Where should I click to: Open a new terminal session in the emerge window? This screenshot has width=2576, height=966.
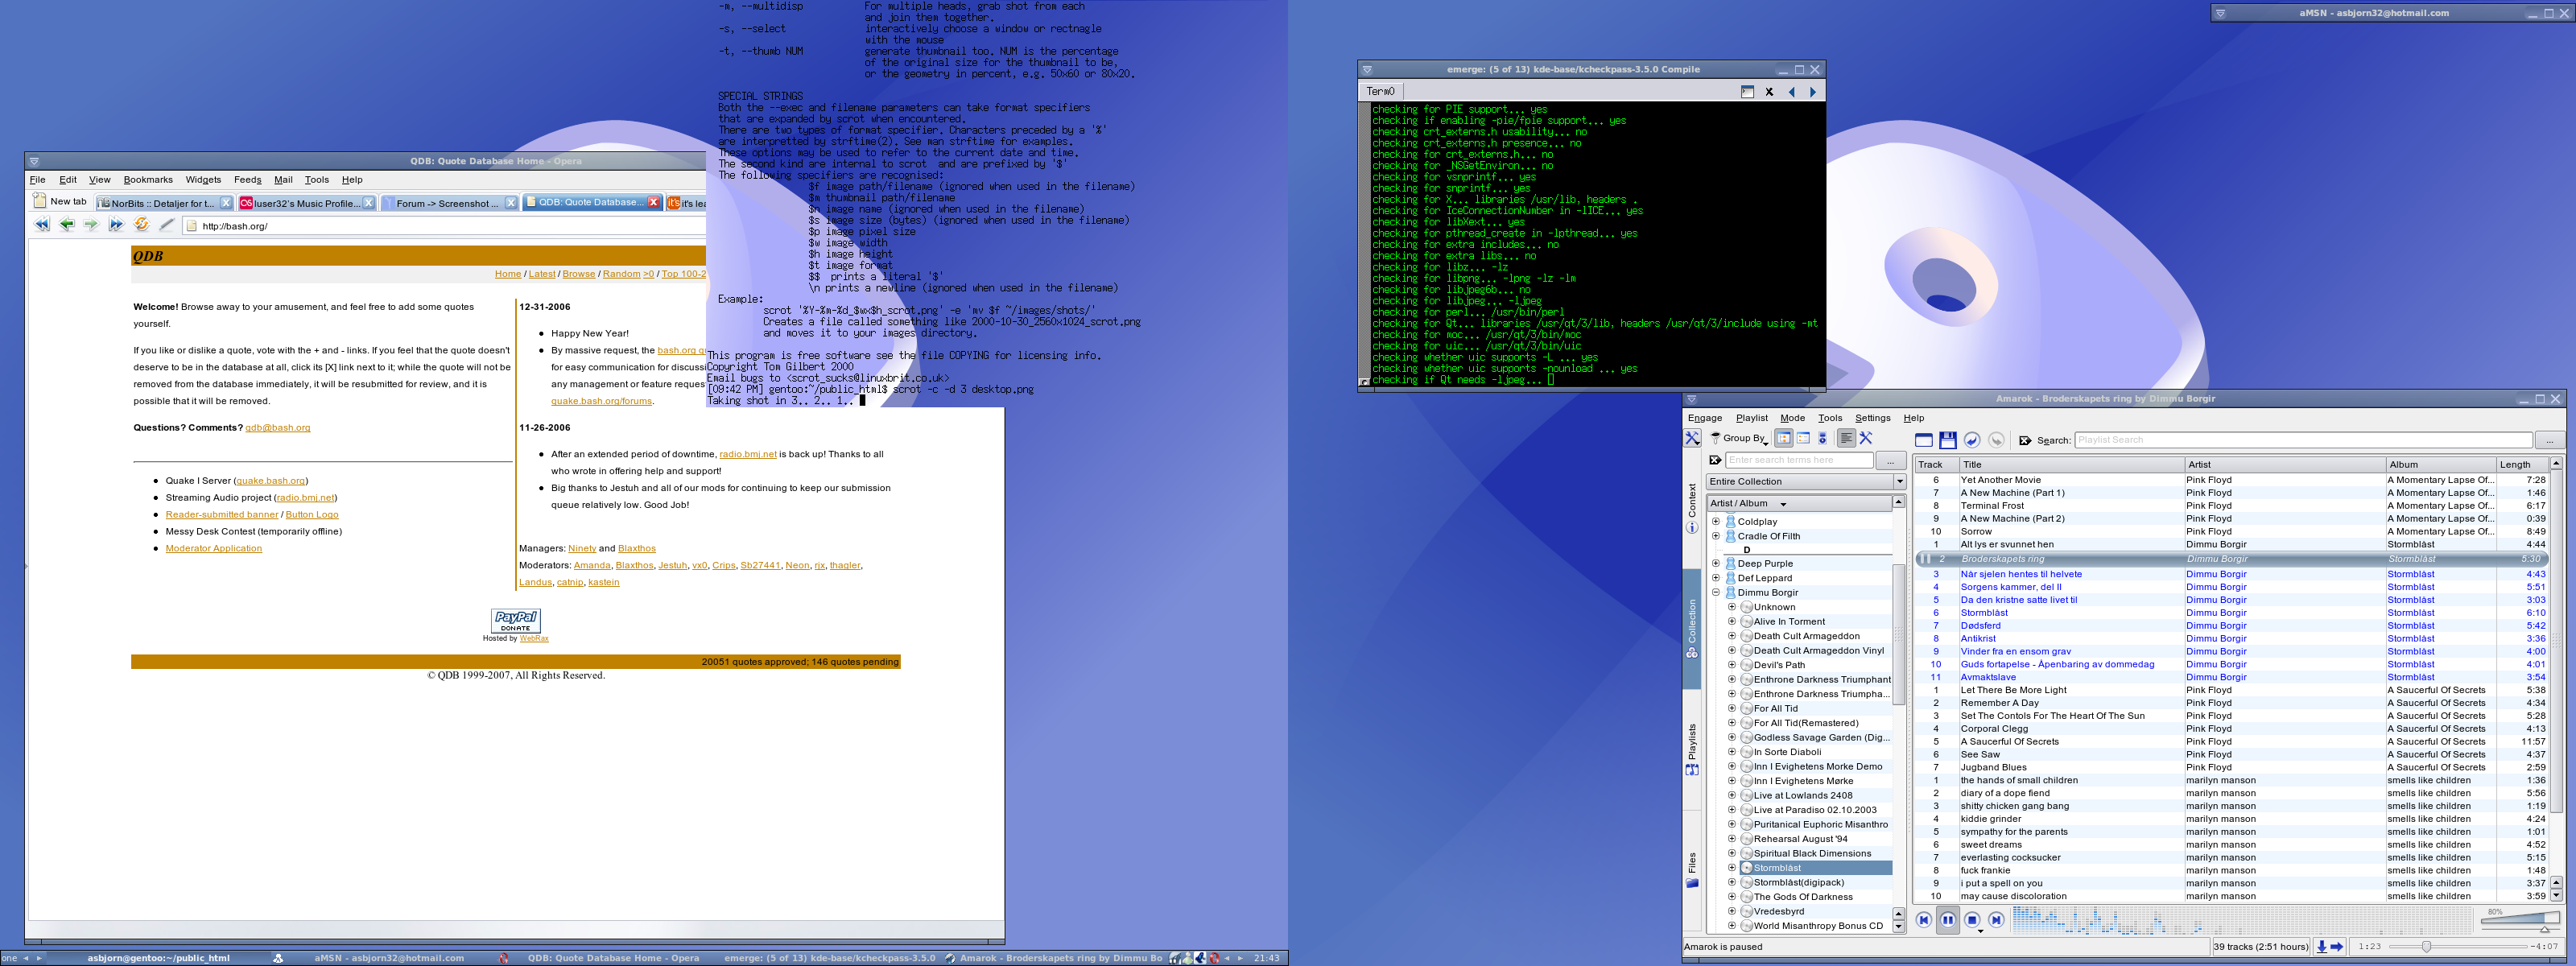(x=1747, y=92)
